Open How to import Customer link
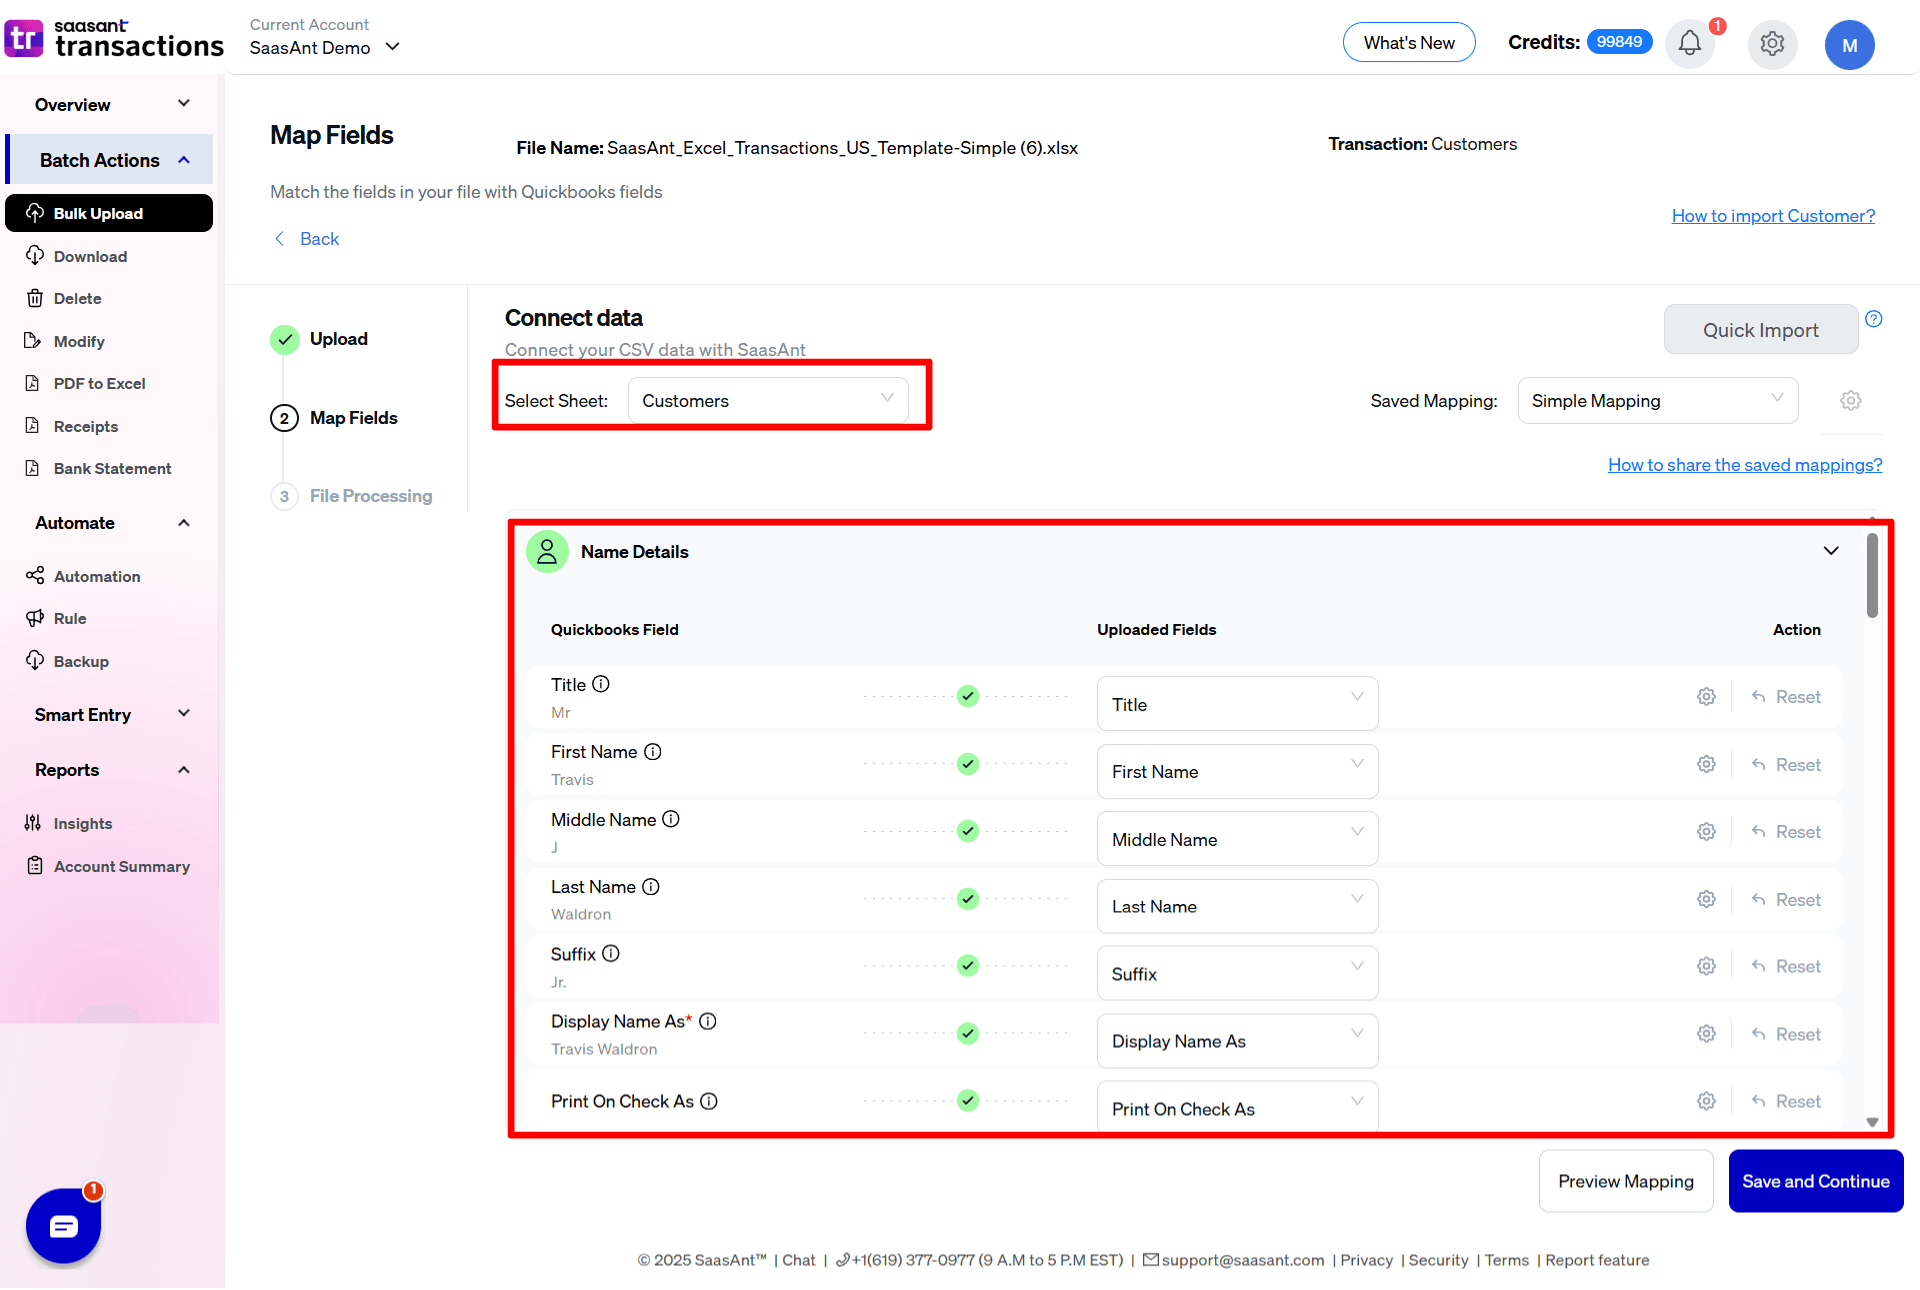Image resolution: width=1920 pixels, height=1290 pixels. [1773, 216]
